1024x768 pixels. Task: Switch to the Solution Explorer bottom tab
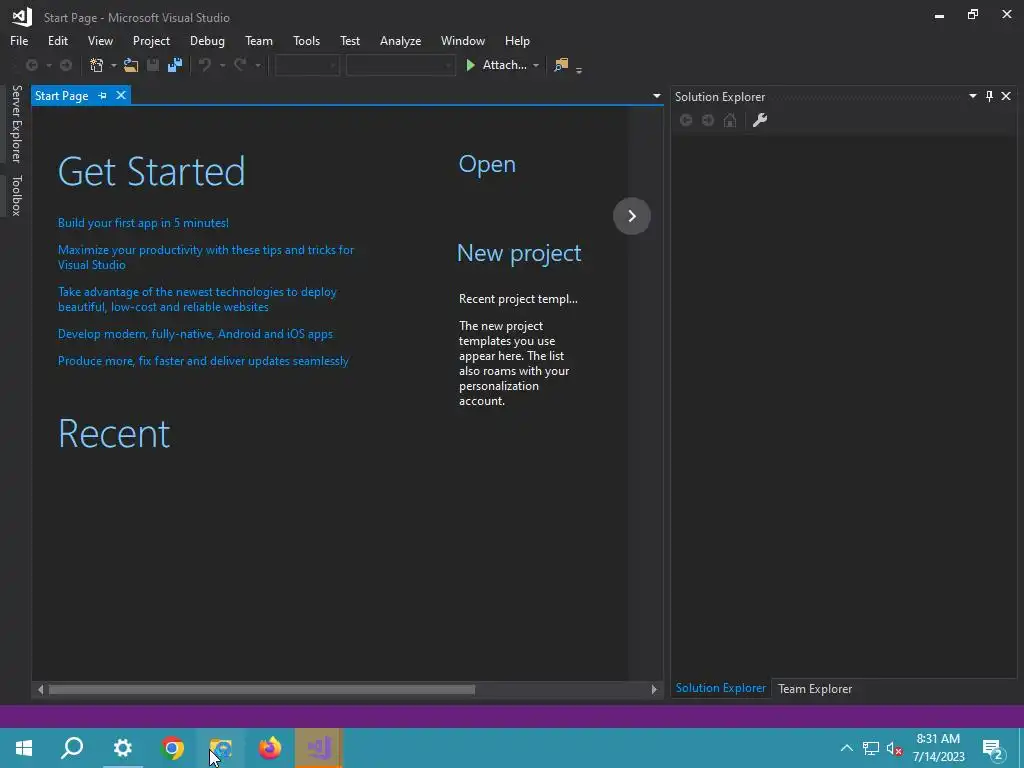[720, 688]
